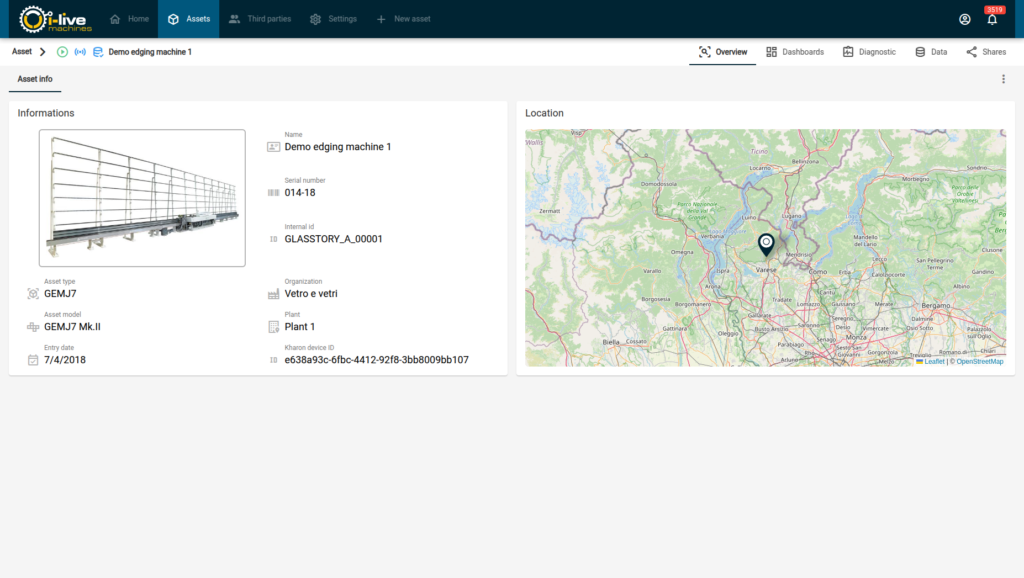Screen dimensions: 1024x578
Task: Navigate to Home in top menu
Action: pos(129,19)
